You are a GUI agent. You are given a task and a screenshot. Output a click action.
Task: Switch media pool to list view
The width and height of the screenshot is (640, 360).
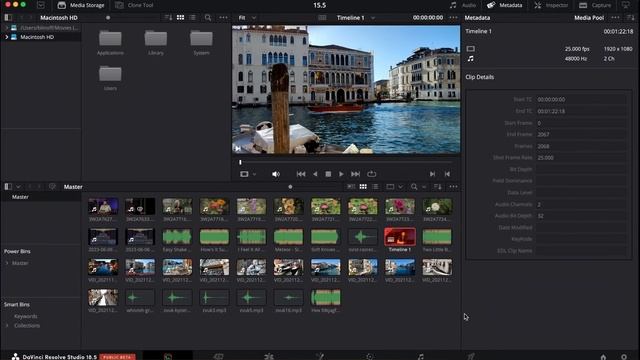(x=375, y=187)
